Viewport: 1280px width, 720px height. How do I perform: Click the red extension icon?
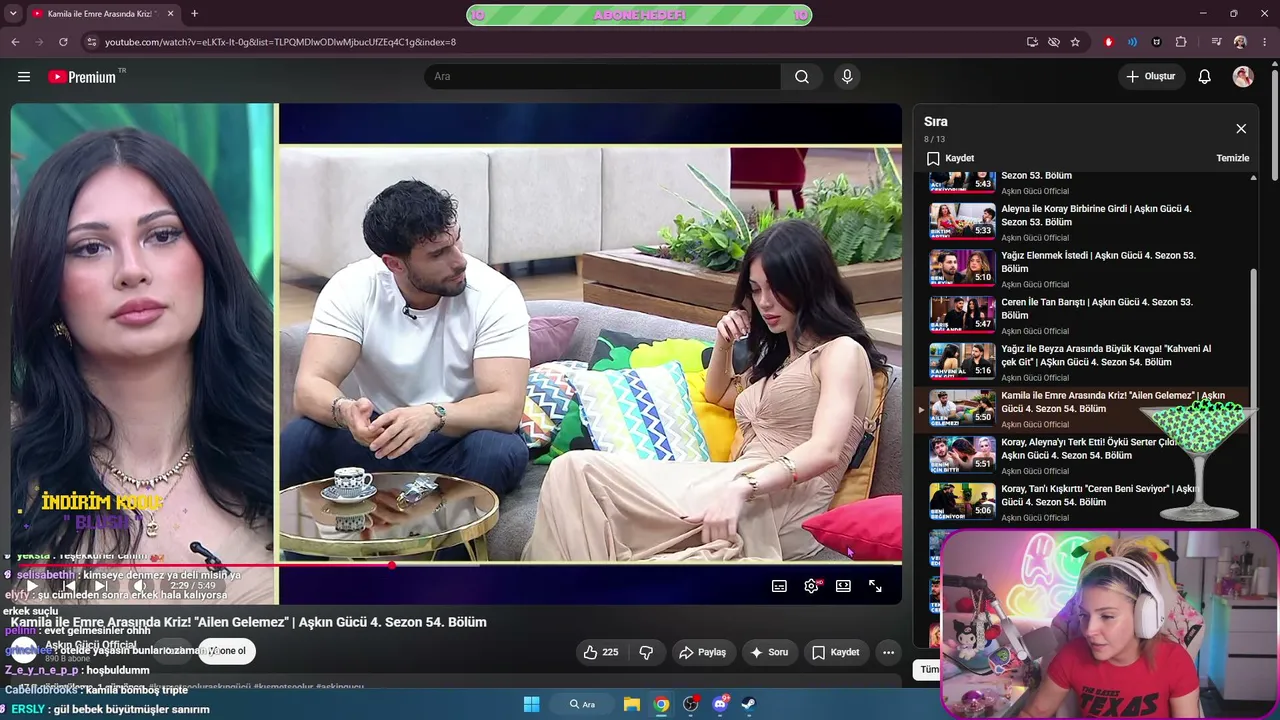1108,42
